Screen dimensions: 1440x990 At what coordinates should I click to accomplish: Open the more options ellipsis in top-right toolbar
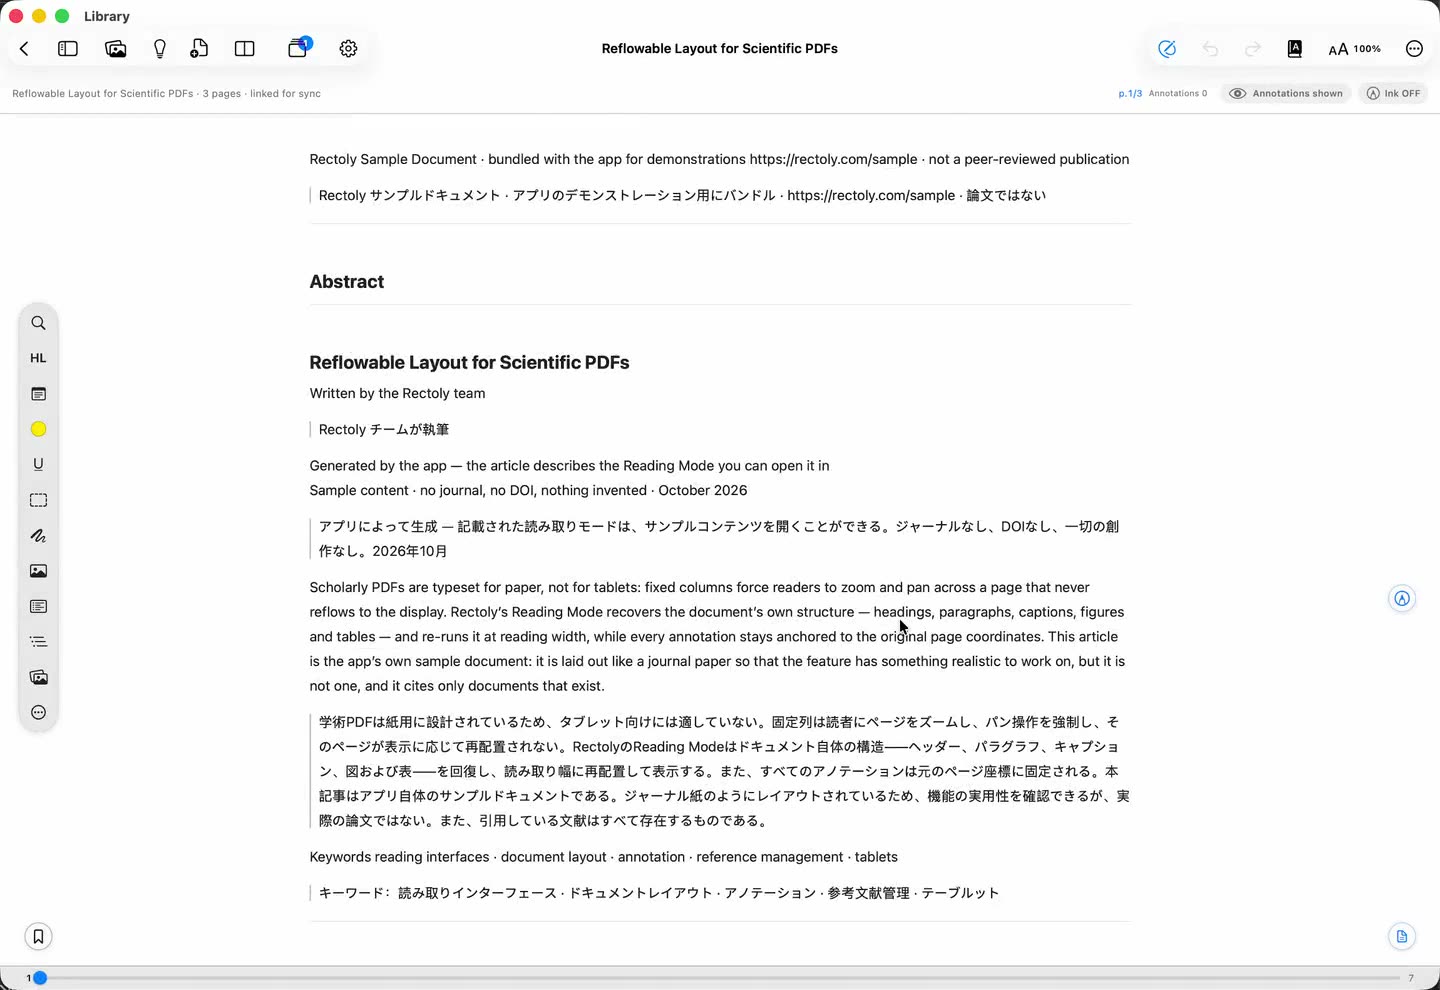point(1414,48)
